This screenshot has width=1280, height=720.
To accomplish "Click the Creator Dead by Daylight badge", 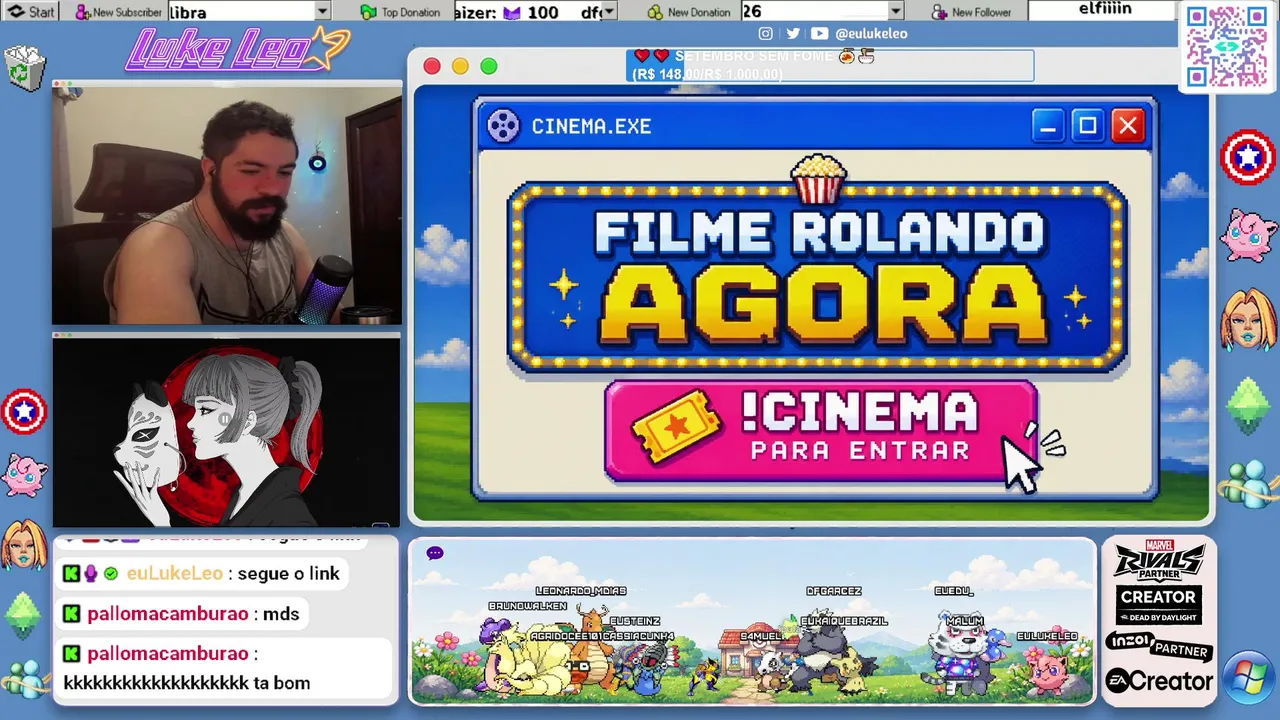I will pyautogui.click(x=1159, y=605).
